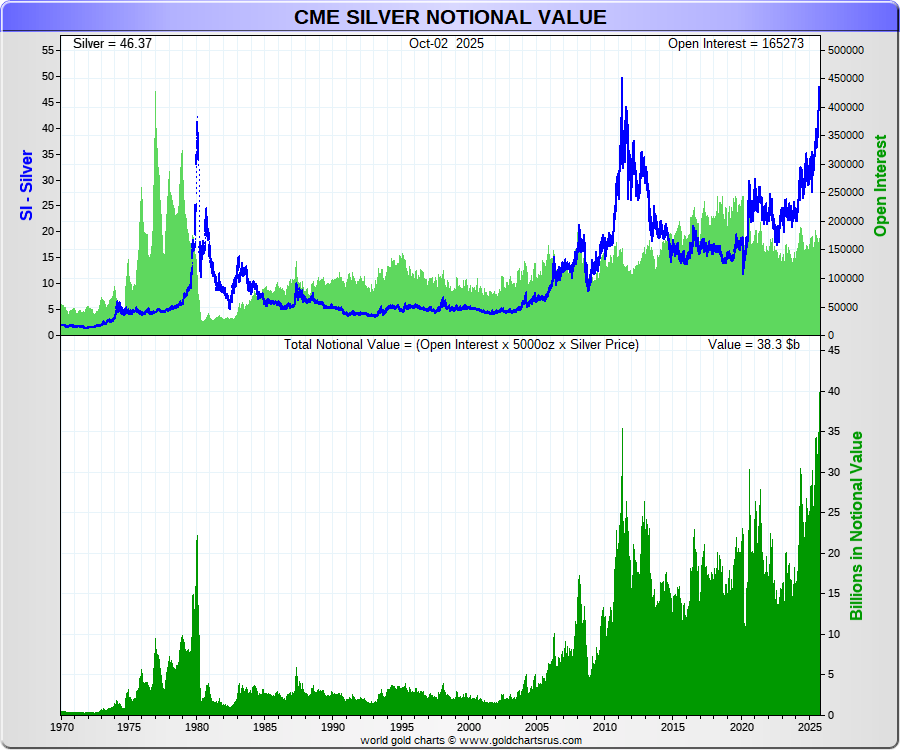Click the 1980 year label on x-axis
Image resolution: width=900 pixels, height=750 pixels.
(197, 727)
